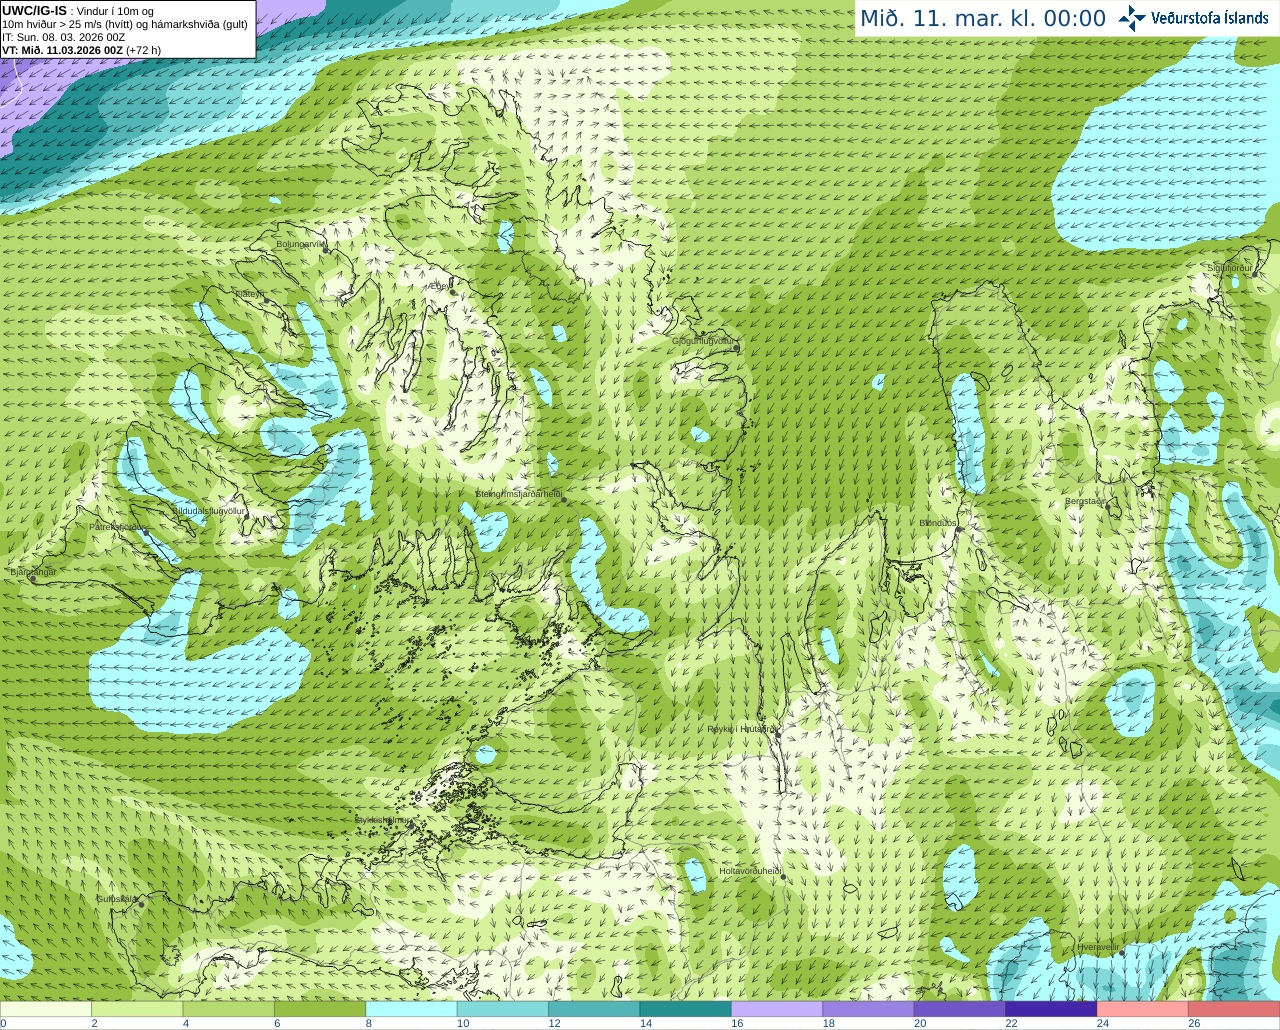Select the 8–10 m/s light cyan swatch

[x=411, y=1009]
